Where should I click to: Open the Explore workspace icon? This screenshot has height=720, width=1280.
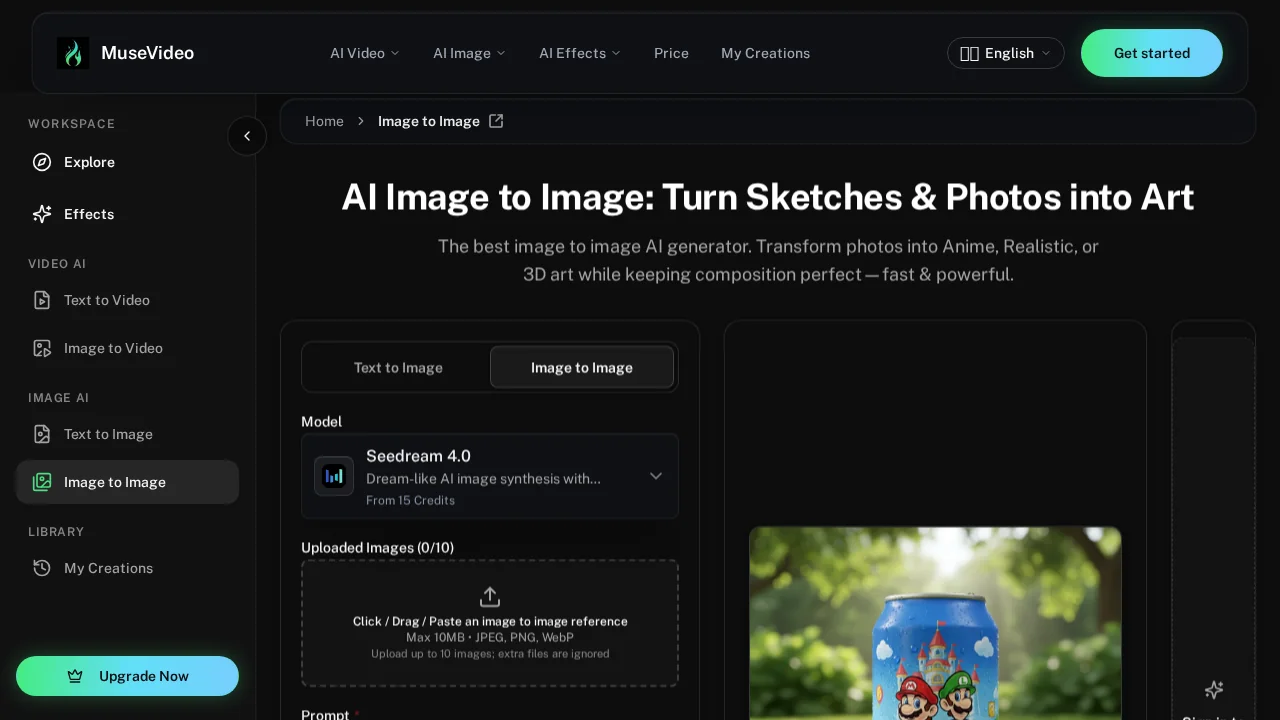(x=41, y=162)
